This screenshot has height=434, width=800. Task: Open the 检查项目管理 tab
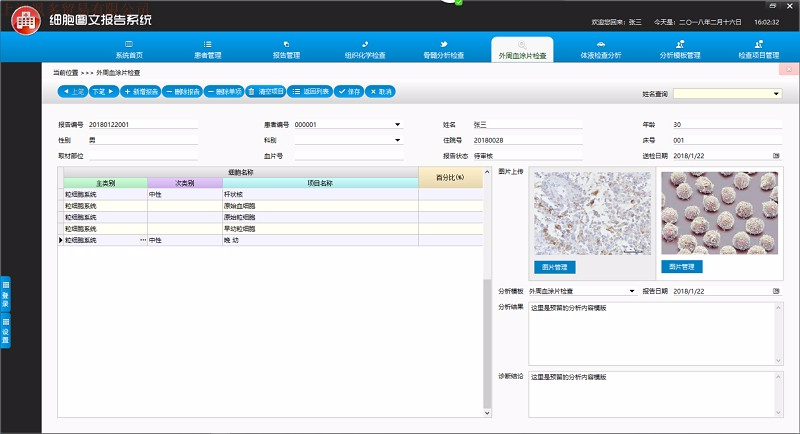coord(759,49)
